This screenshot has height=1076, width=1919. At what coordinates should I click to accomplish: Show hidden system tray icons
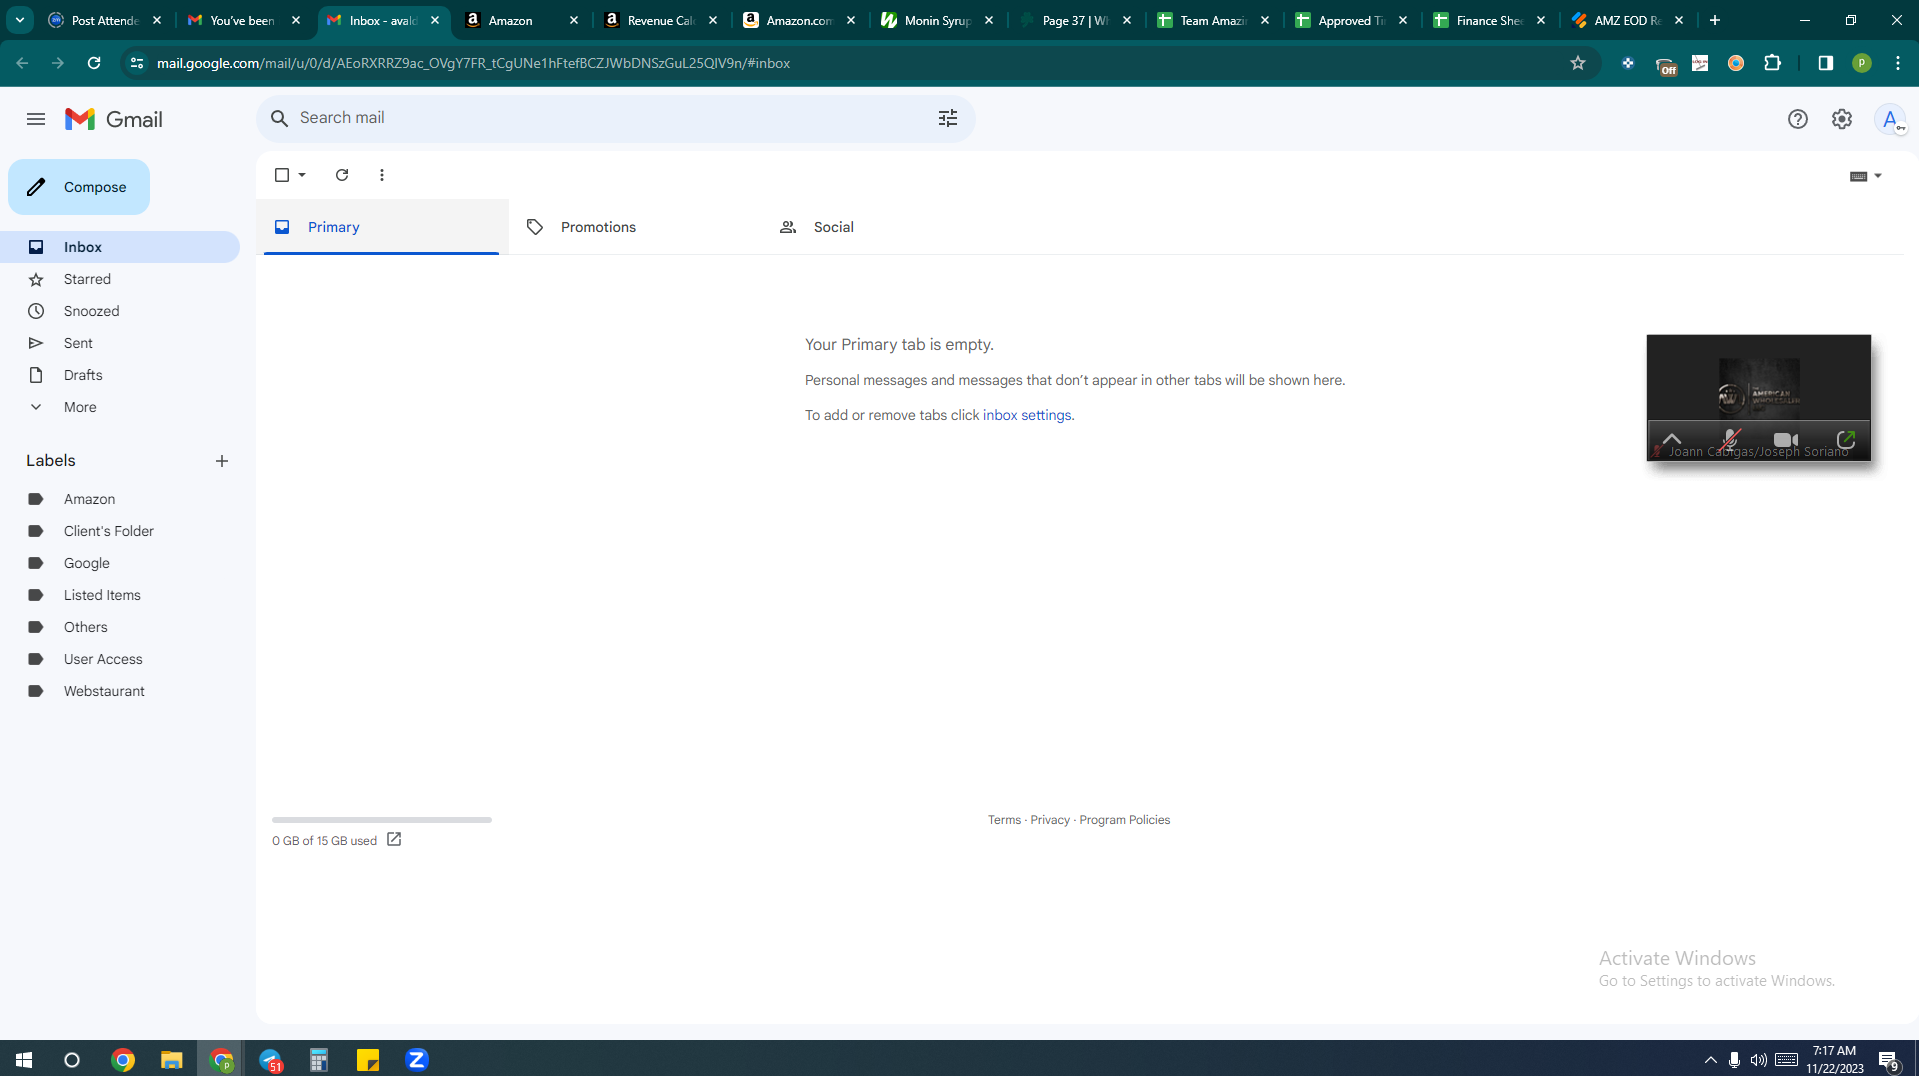coord(1710,1059)
